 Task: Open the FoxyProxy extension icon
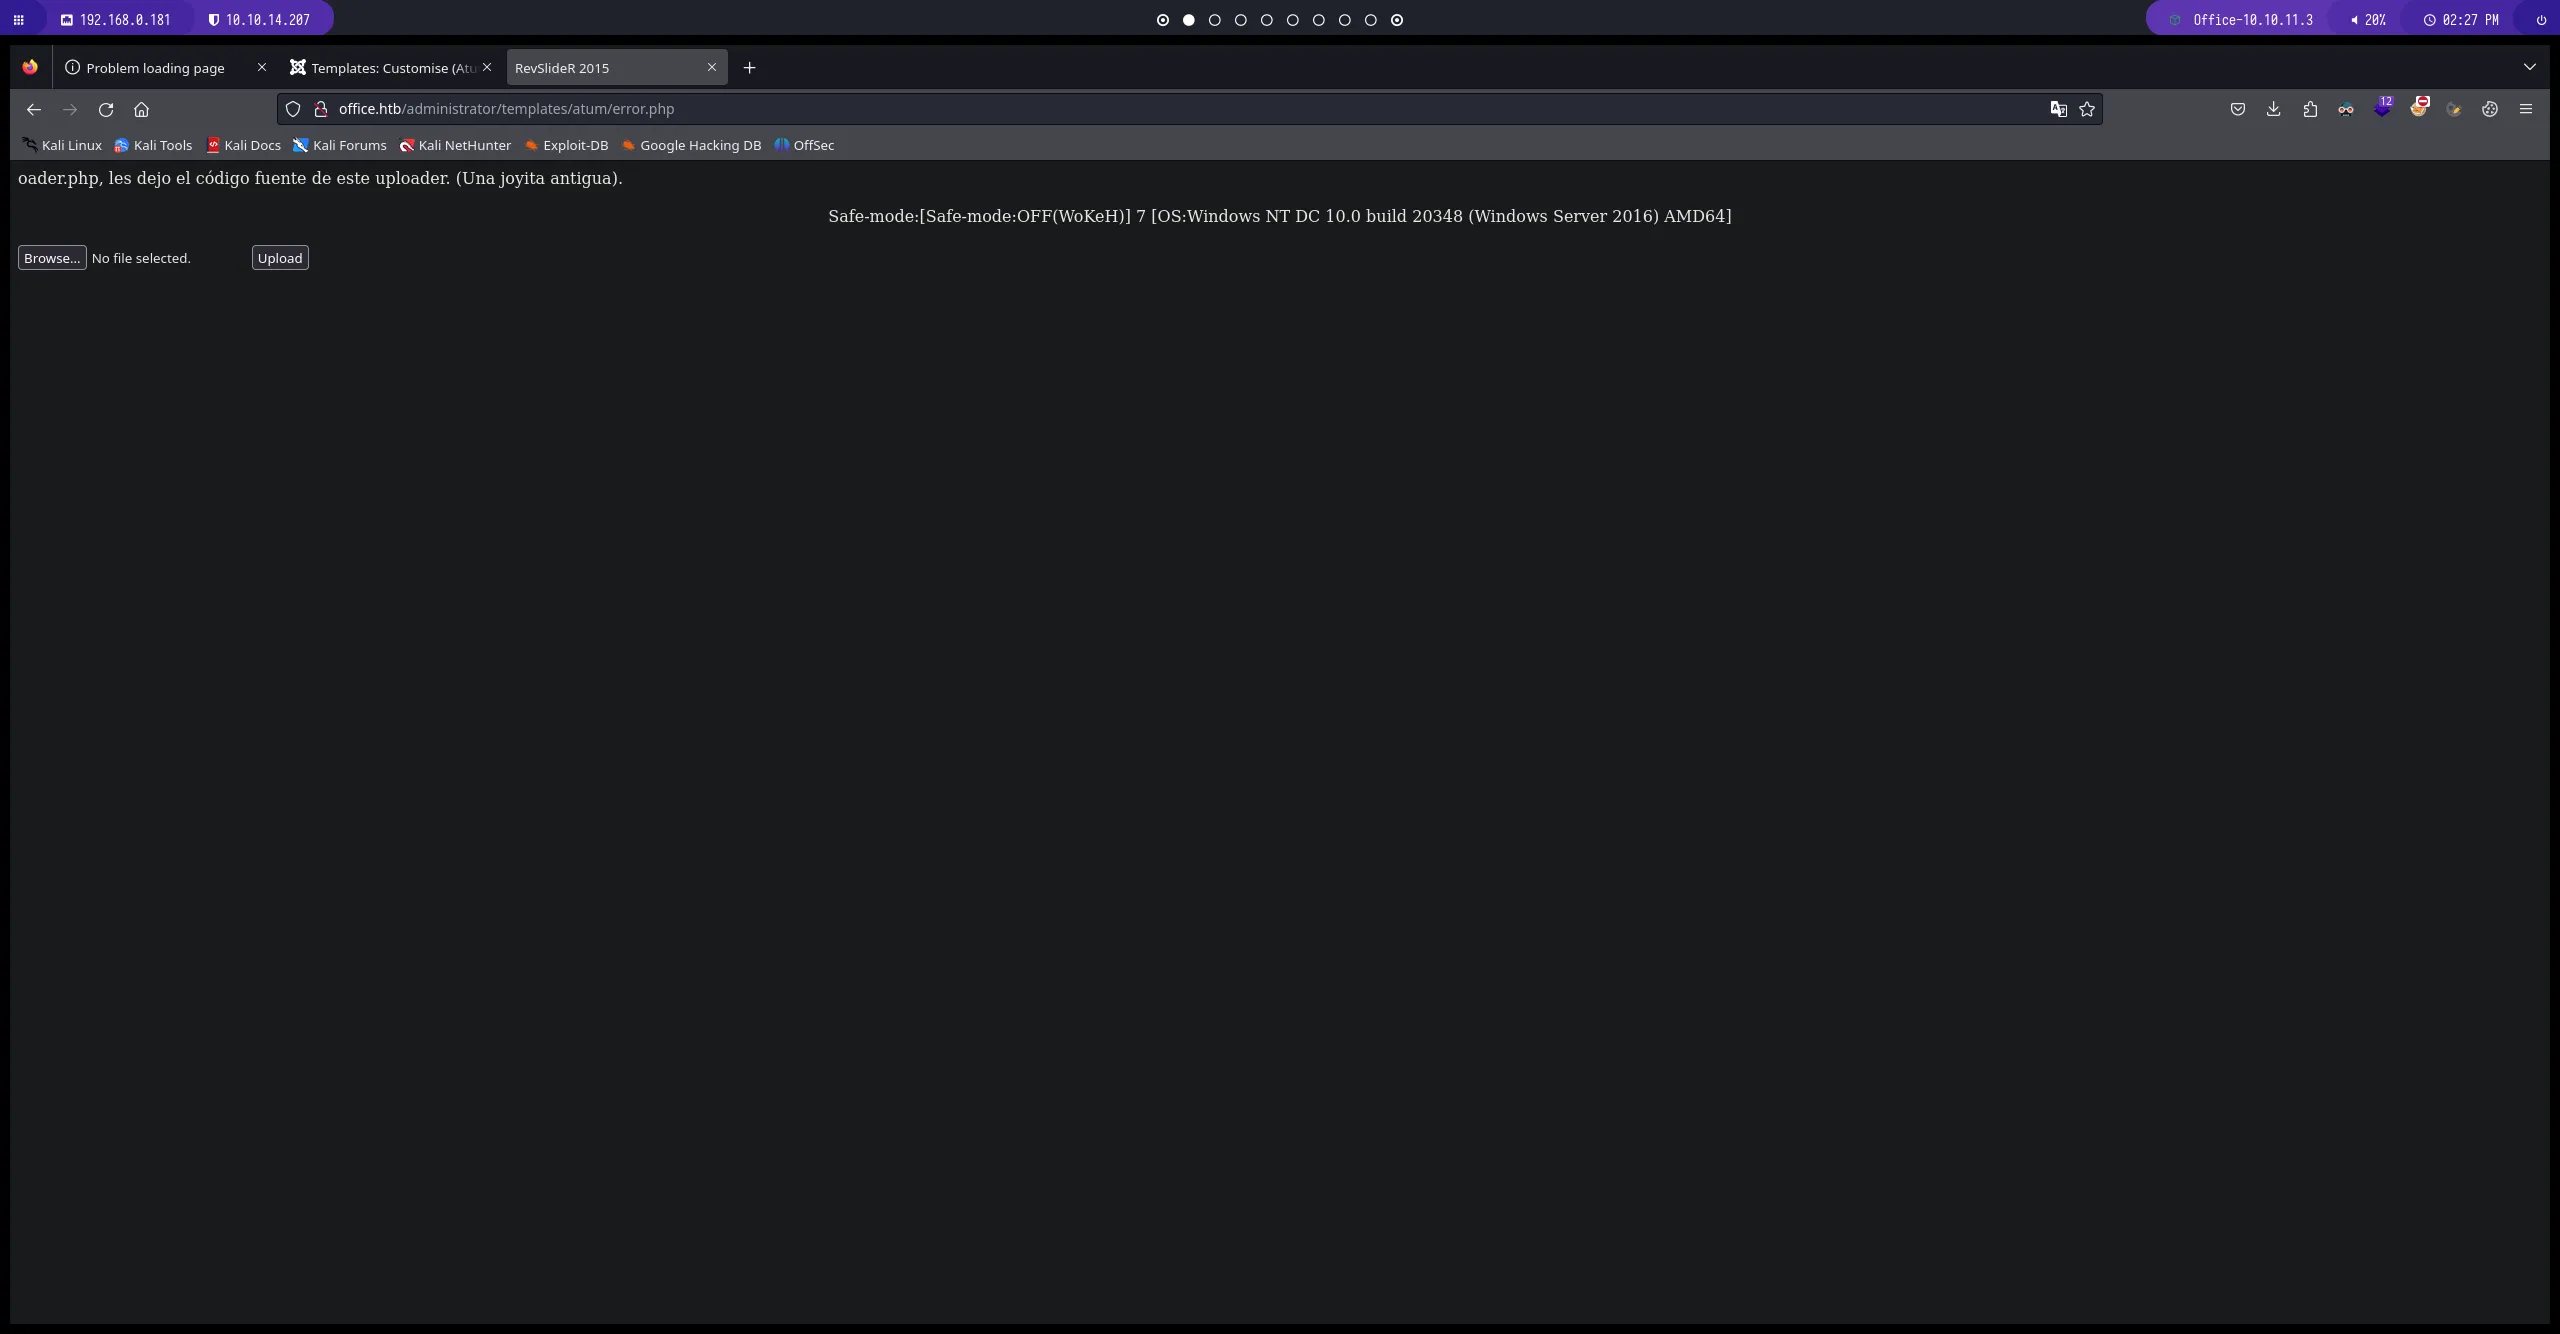pyautogui.click(x=2420, y=109)
